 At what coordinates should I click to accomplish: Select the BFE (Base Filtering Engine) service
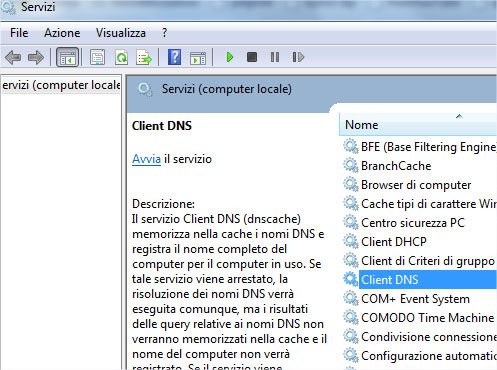tap(429, 147)
